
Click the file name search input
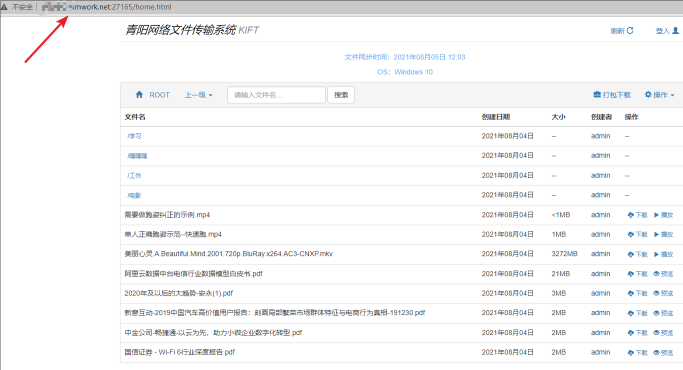click(276, 95)
